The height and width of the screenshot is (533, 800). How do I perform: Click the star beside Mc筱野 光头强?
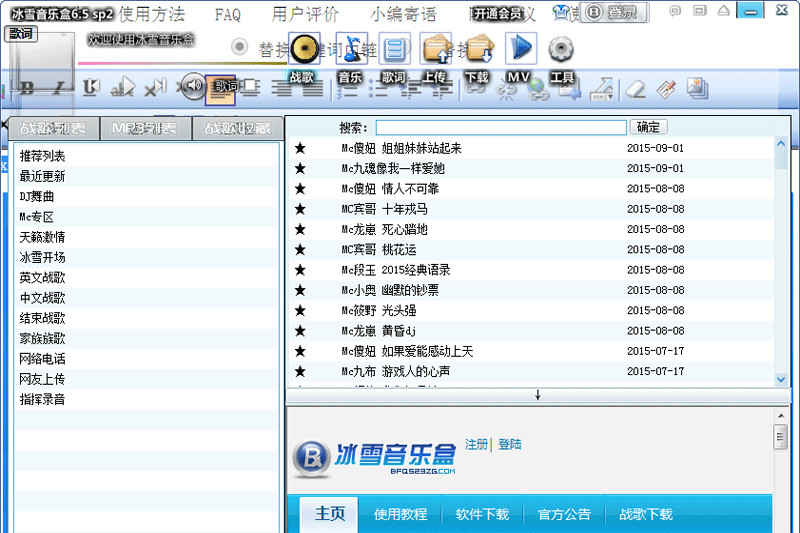click(x=300, y=311)
